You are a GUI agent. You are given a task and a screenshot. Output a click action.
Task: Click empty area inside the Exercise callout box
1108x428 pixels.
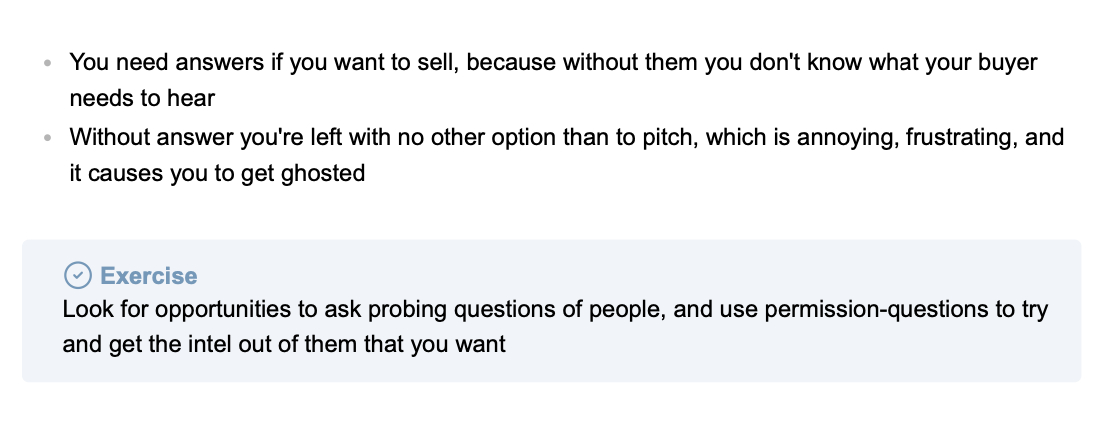point(777,353)
